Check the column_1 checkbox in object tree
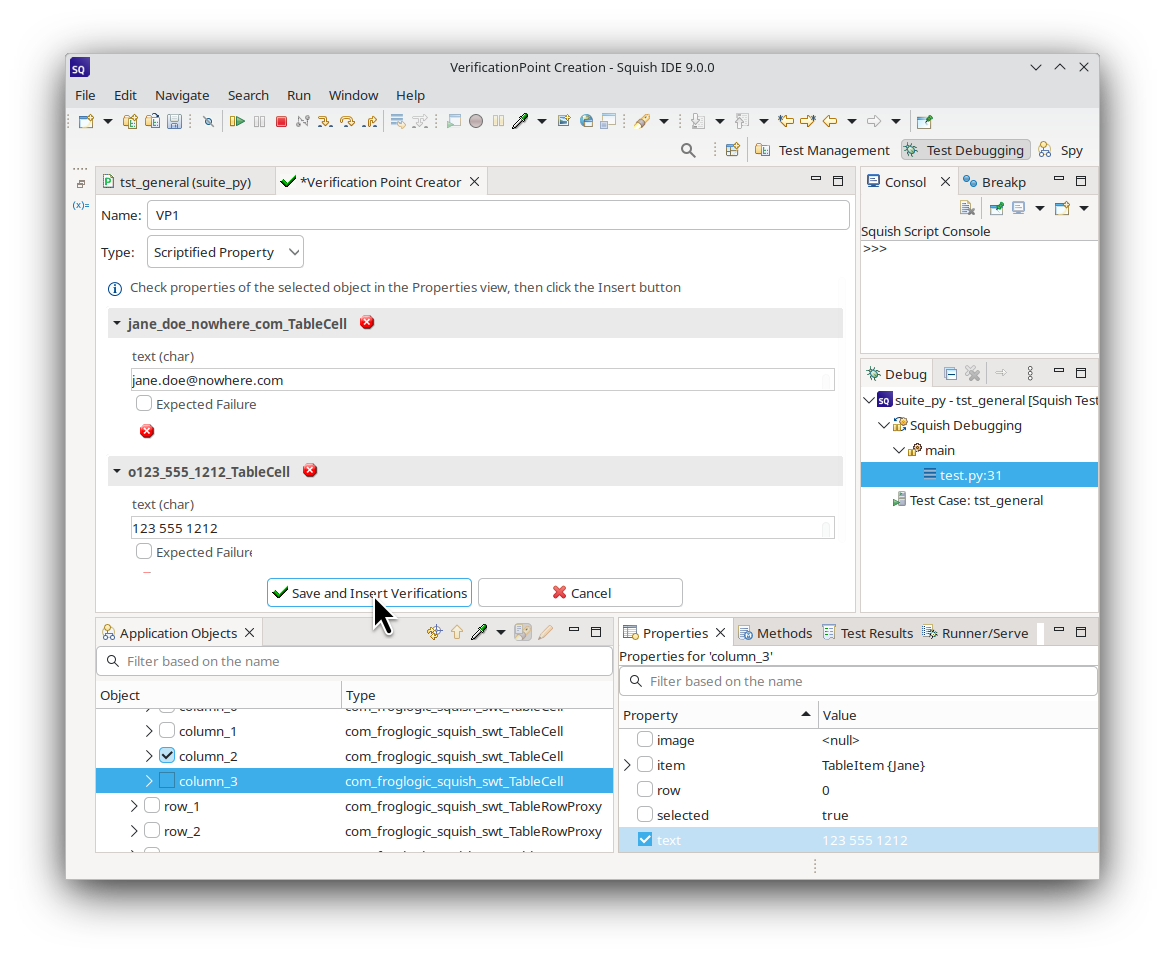The image size is (1166, 958). click(x=167, y=731)
